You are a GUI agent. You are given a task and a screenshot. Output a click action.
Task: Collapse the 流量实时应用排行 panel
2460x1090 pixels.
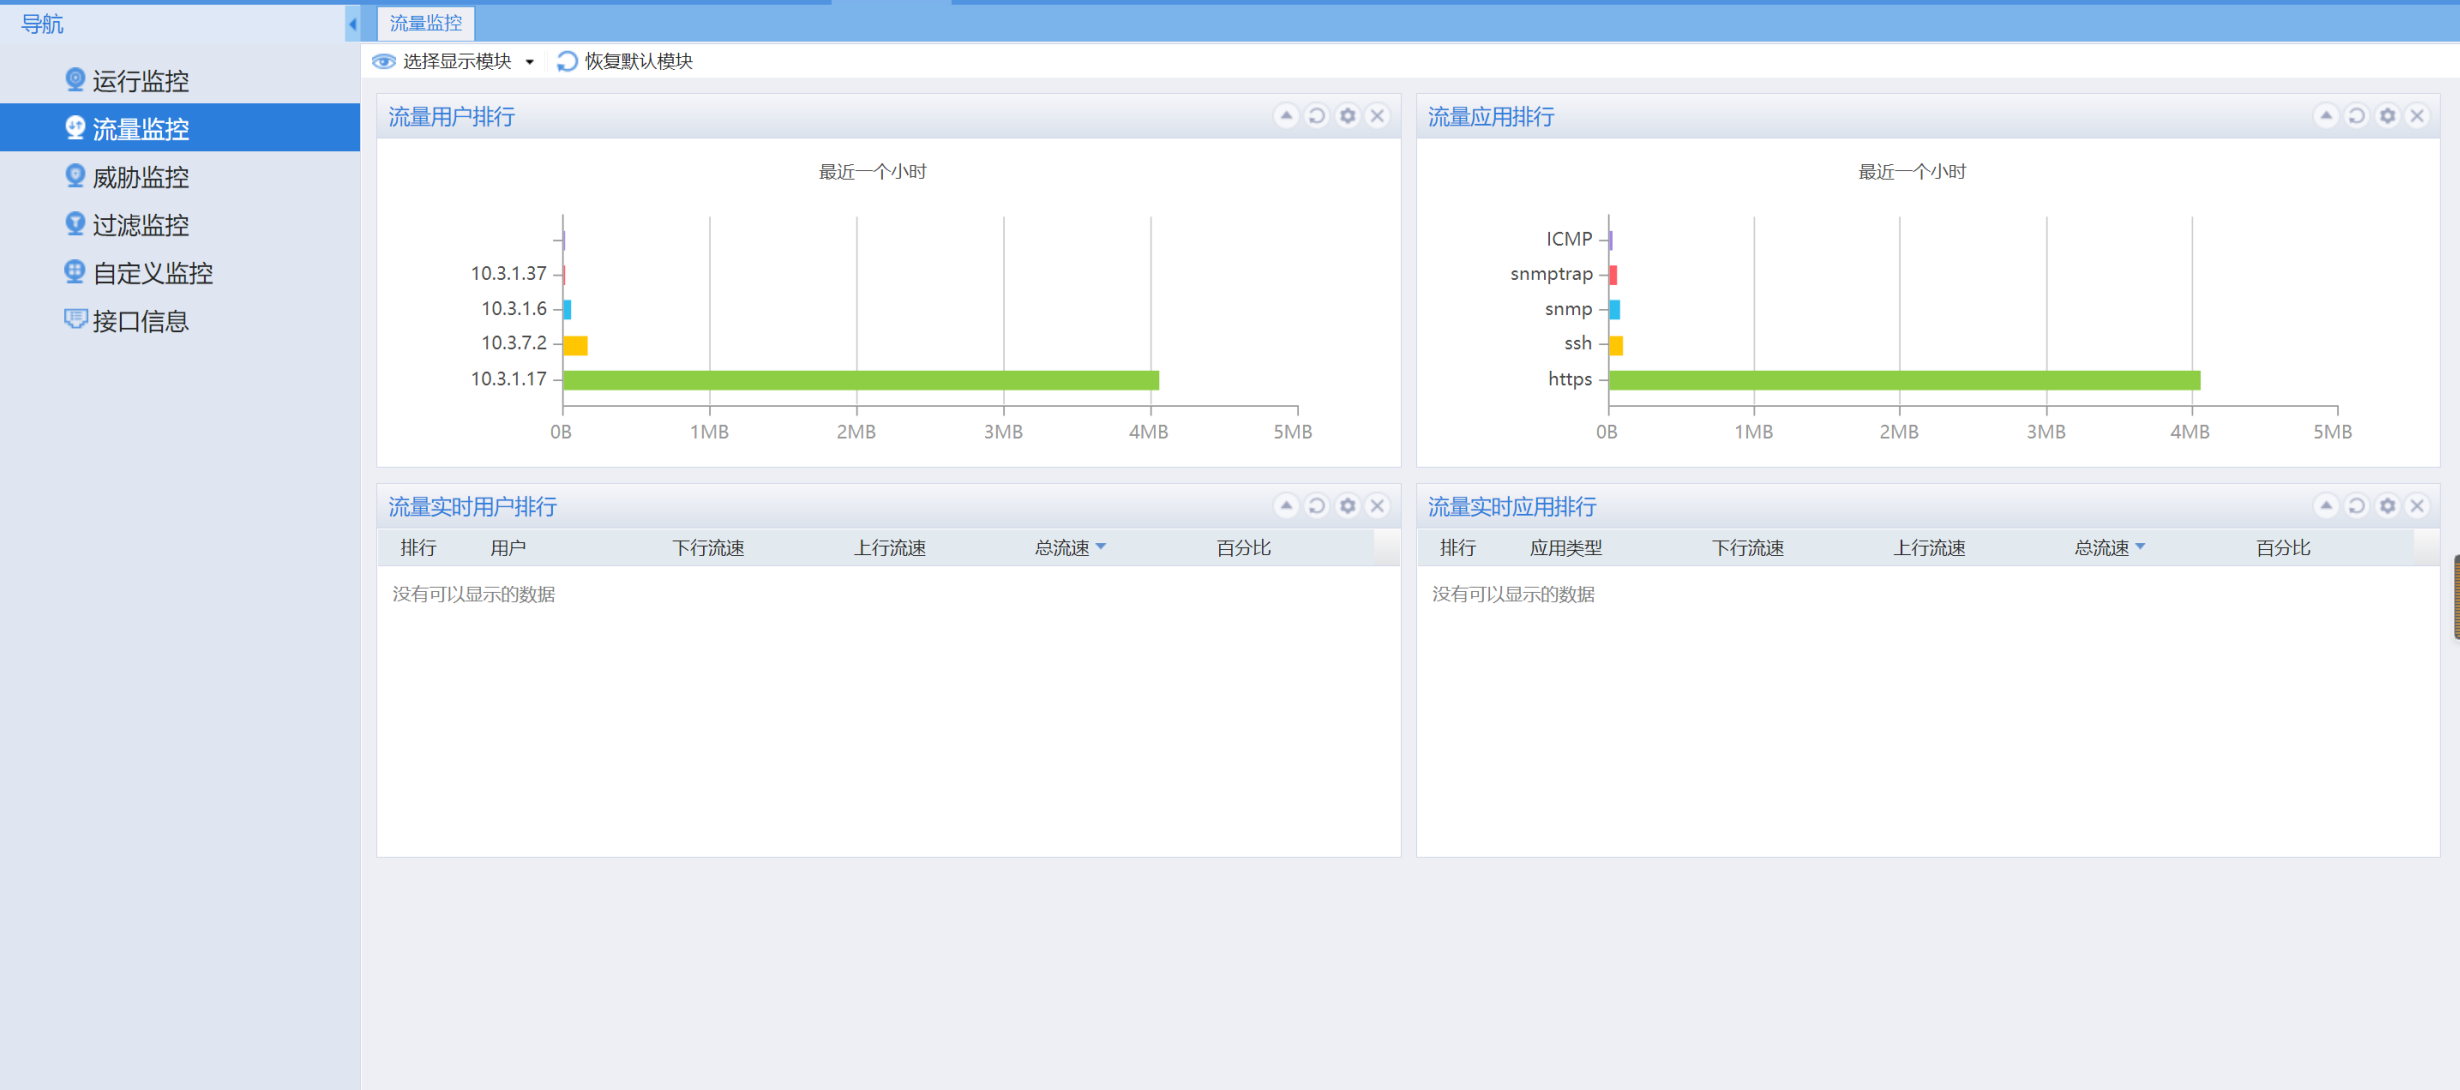pyautogui.click(x=2326, y=506)
